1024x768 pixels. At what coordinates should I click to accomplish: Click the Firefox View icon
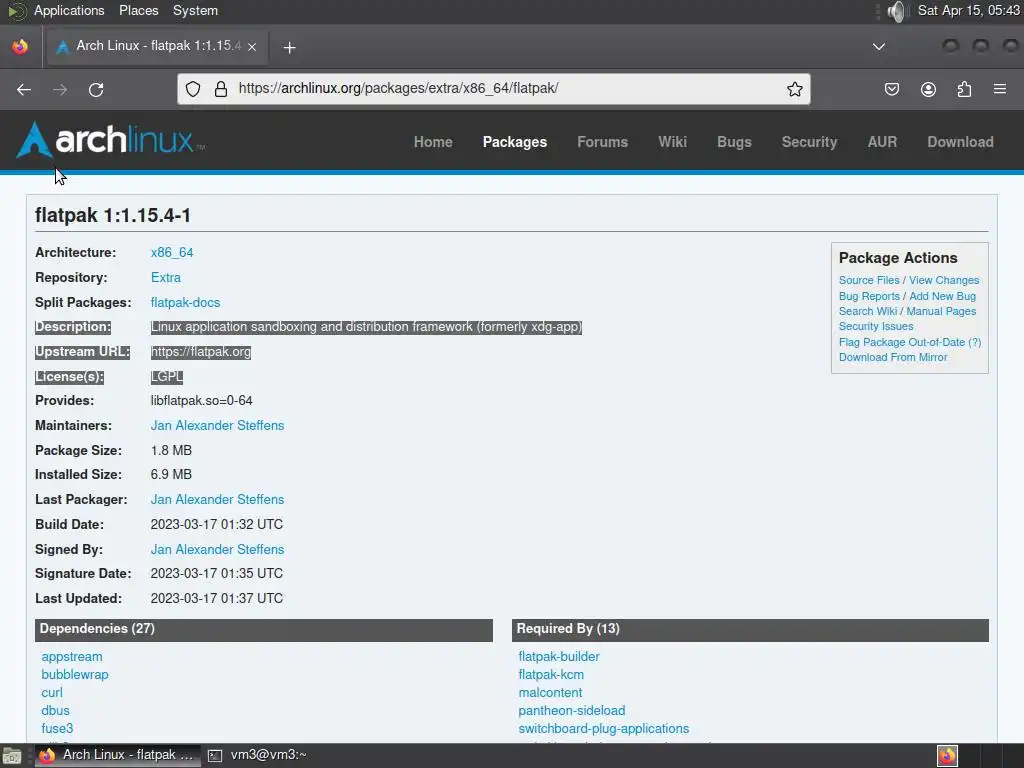[x=20, y=46]
